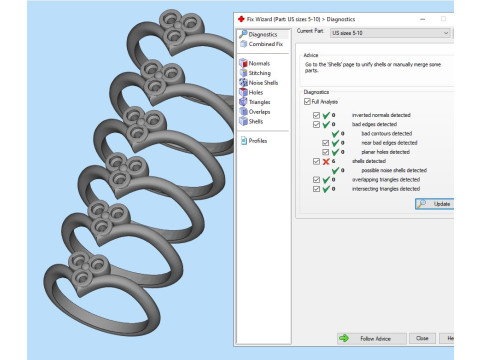
Task: Click the Shells cube icon
Action: (x=243, y=121)
